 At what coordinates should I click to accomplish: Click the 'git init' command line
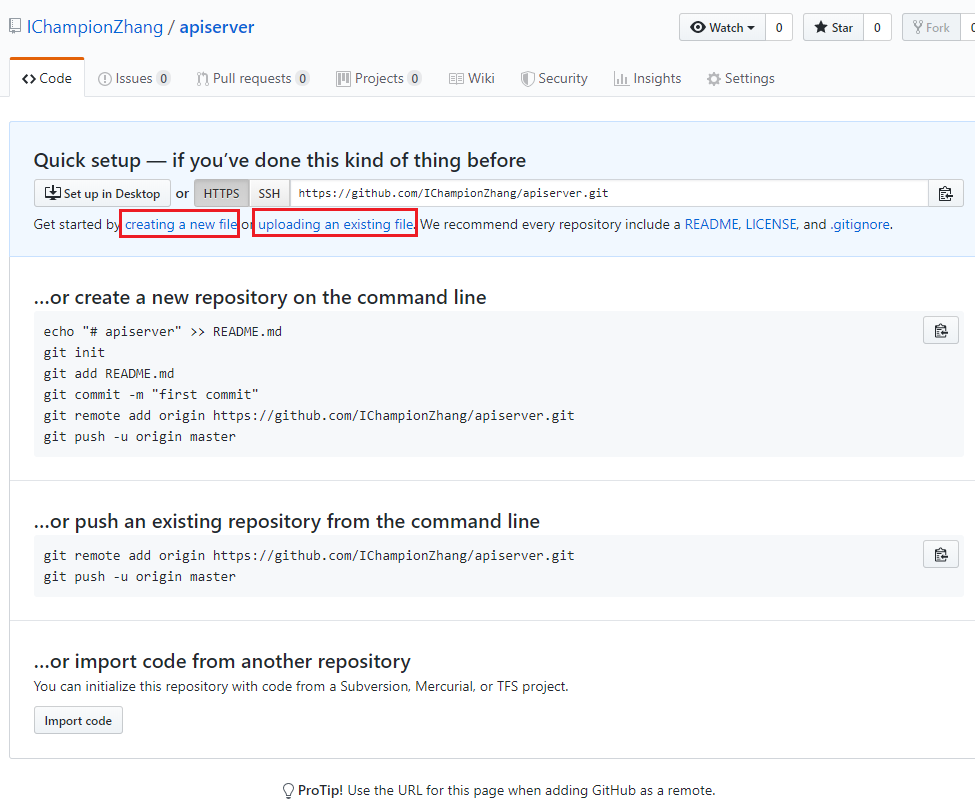[x=74, y=353]
